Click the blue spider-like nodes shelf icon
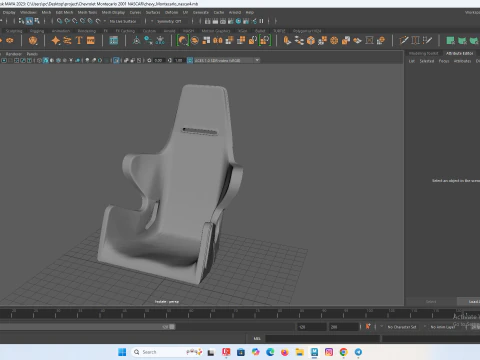The image size is (480, 360). click(x=160, y=41)
